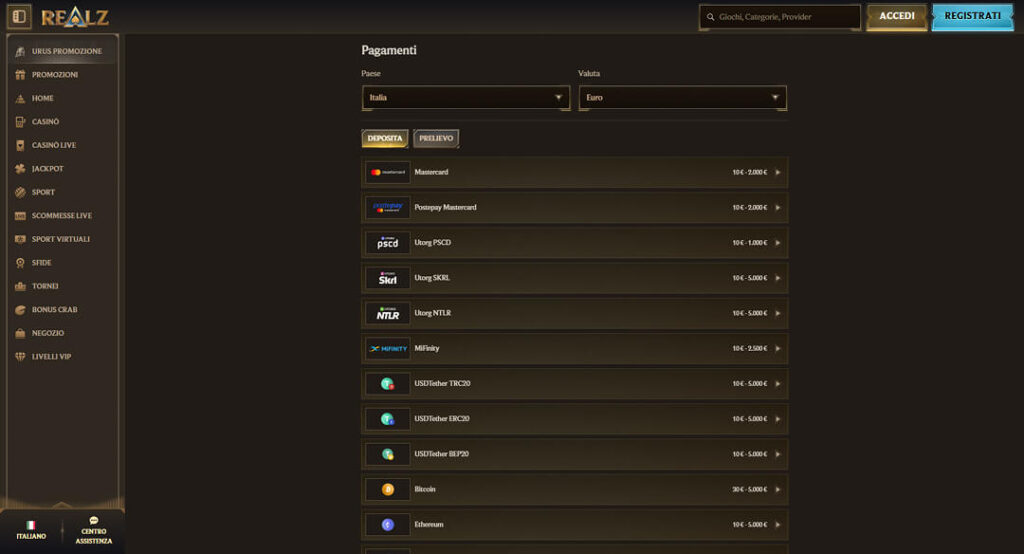Click the Casinò Live icon
The height and width of the screenshot is (554, 1024).
[x=20, y=145]
